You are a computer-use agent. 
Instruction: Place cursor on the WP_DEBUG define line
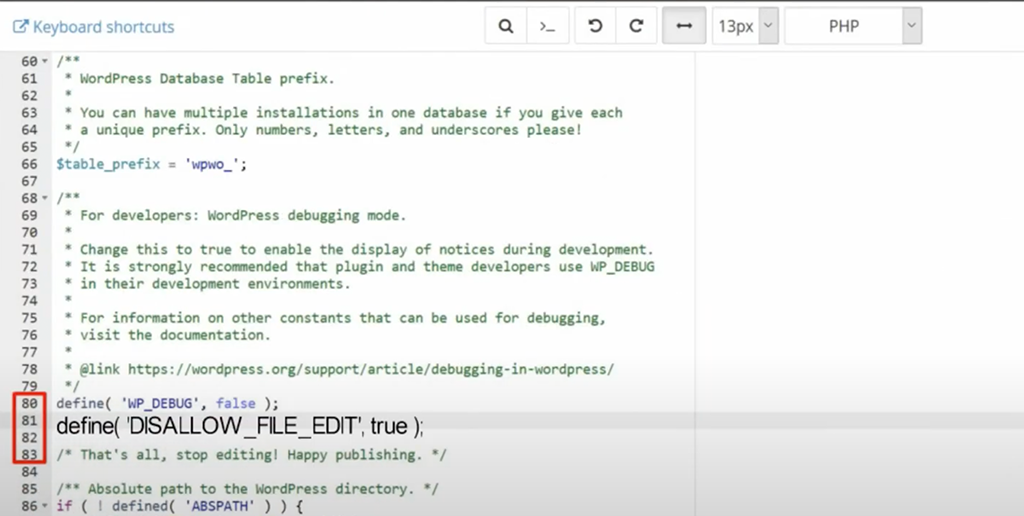167,403
